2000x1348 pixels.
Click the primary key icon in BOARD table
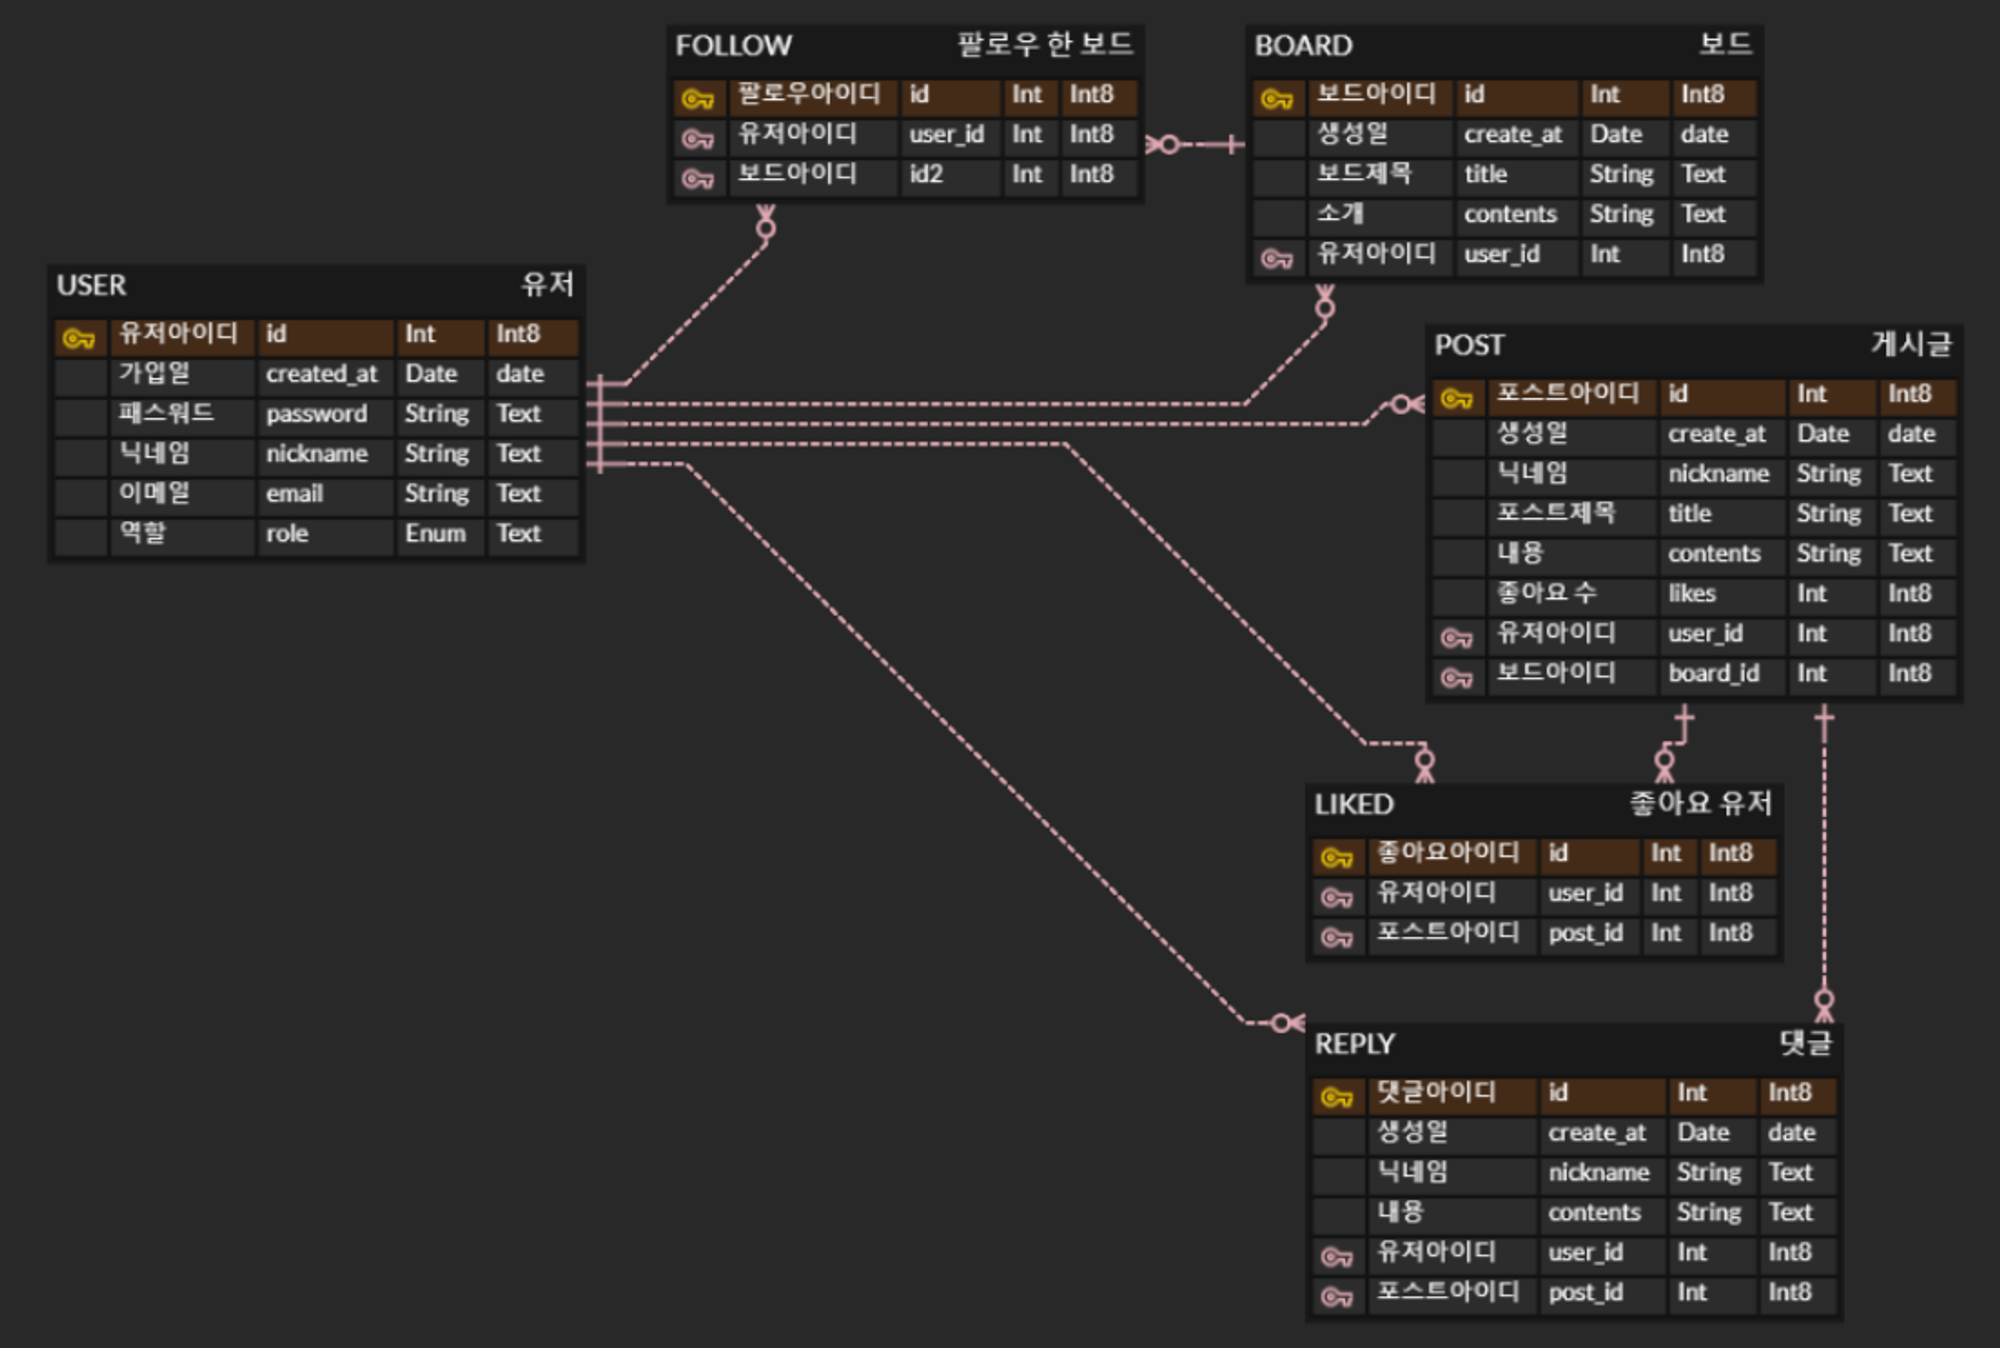(1277, 98)
